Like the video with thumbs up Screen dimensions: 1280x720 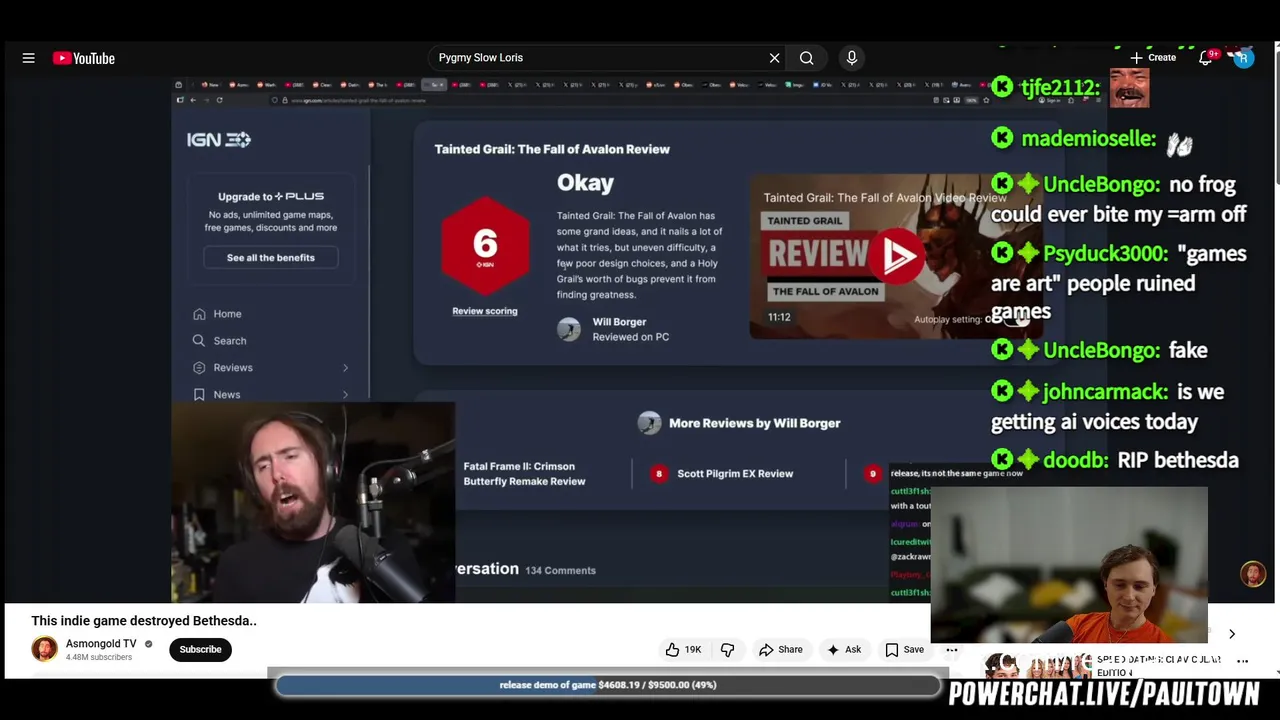(683, 650)
